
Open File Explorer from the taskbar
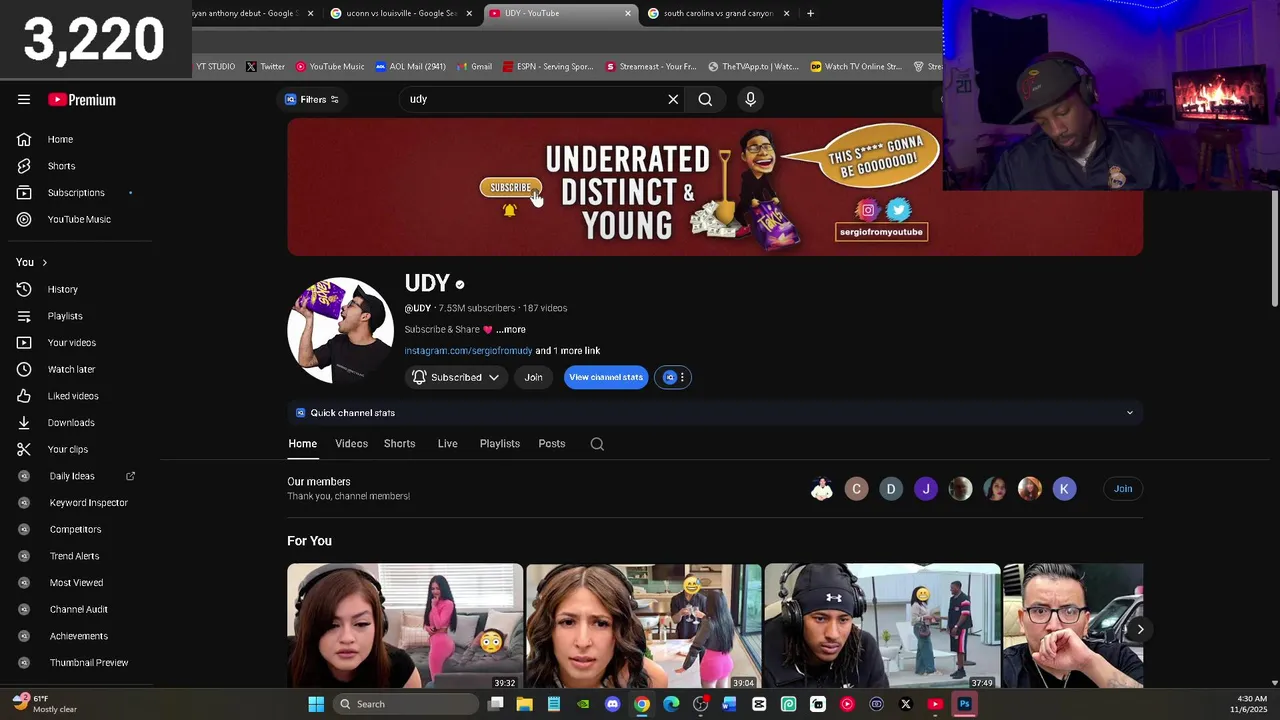[x=524, y=704]
